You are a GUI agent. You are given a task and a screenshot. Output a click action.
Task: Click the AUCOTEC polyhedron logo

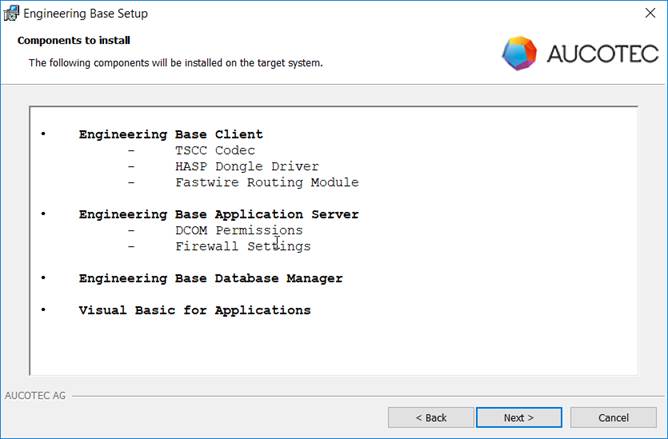pos(519,53)
